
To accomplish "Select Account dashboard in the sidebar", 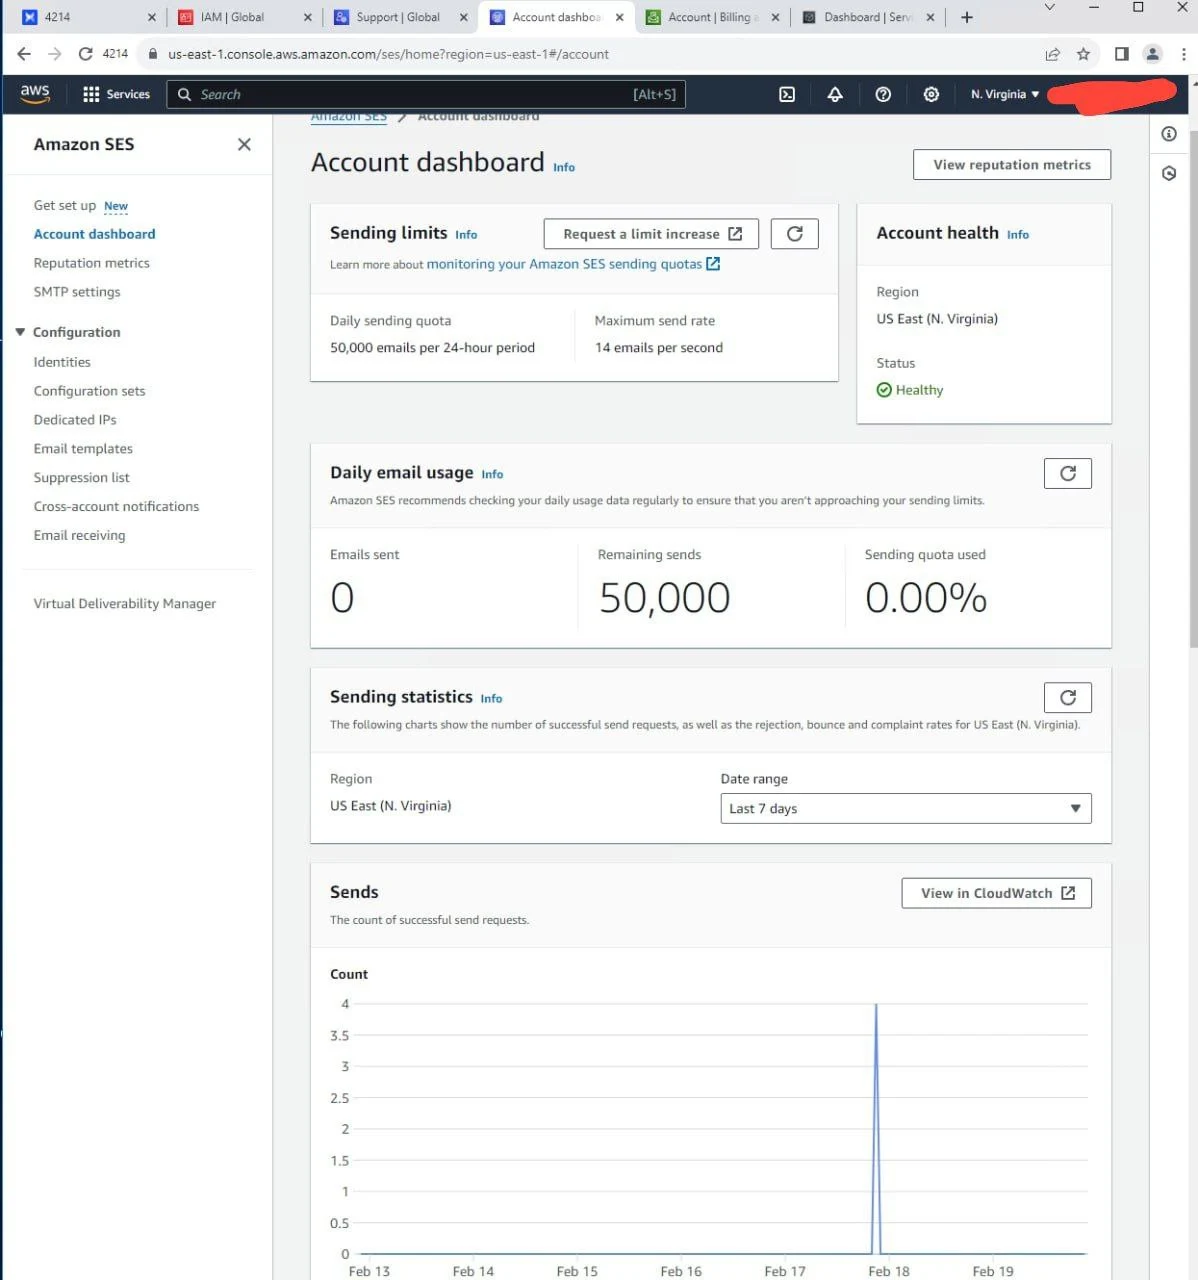I will (x=95, y=234).
